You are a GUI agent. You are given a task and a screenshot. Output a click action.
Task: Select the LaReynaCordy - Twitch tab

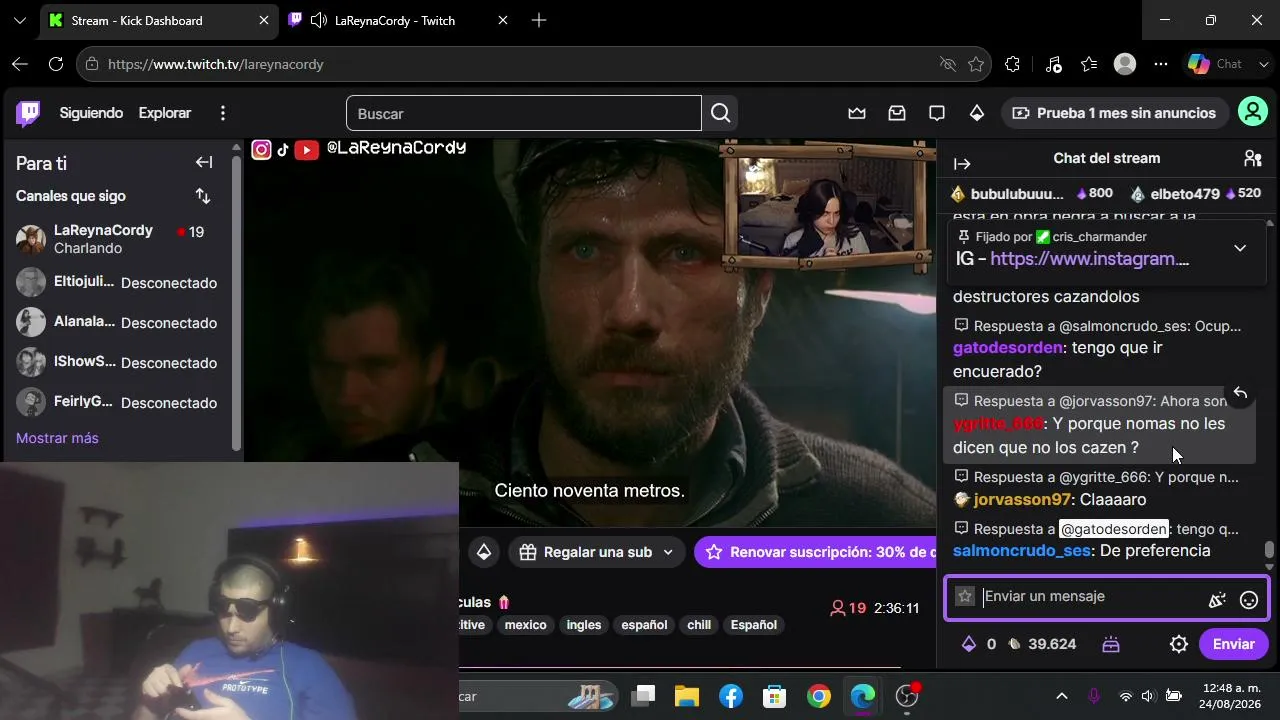(398, 20)
